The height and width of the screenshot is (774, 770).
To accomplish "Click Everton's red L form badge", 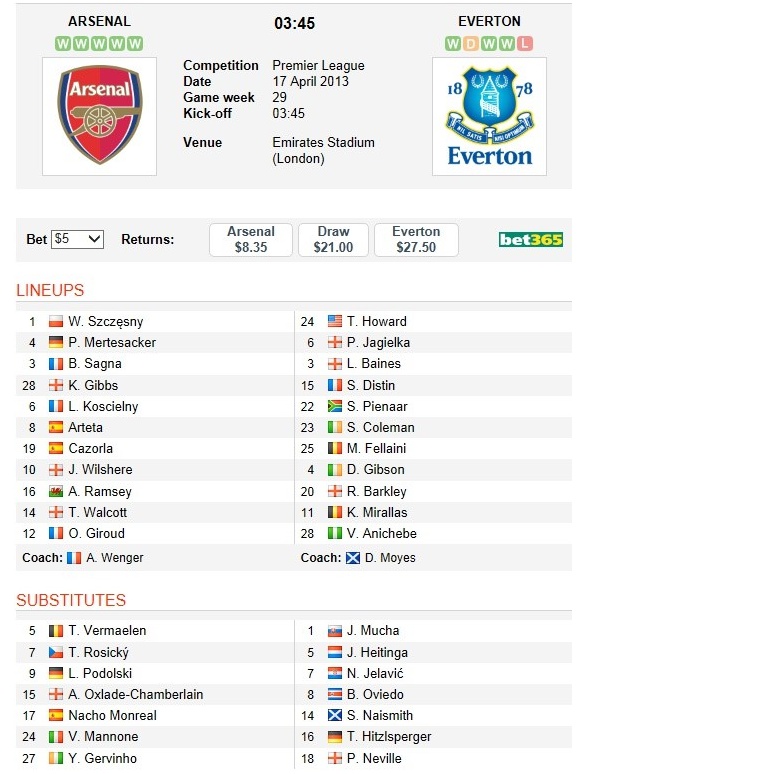I will point(525,43).
